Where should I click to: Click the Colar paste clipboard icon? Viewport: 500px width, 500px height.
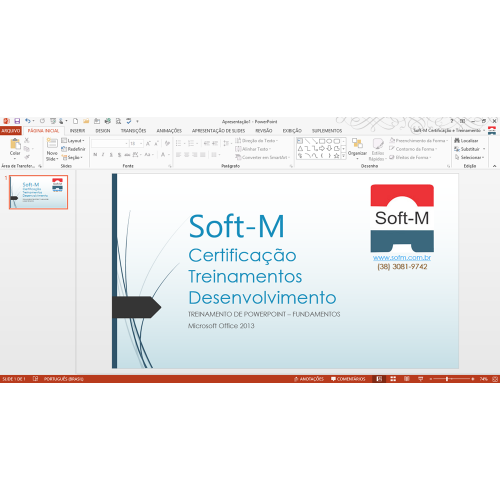tap(15, 144)
